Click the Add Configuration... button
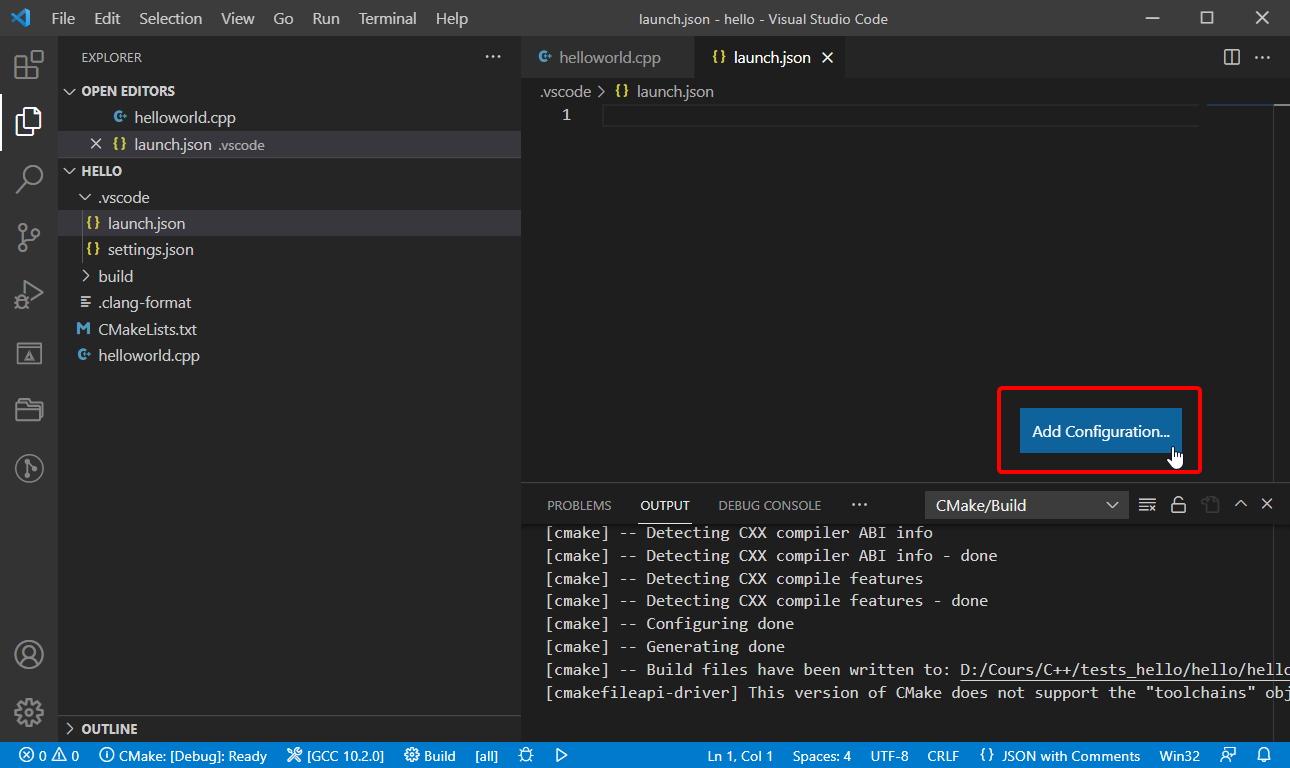The width and height of the screenshot is (1290, 768). pyautogui.click(x=1101, y=431)
